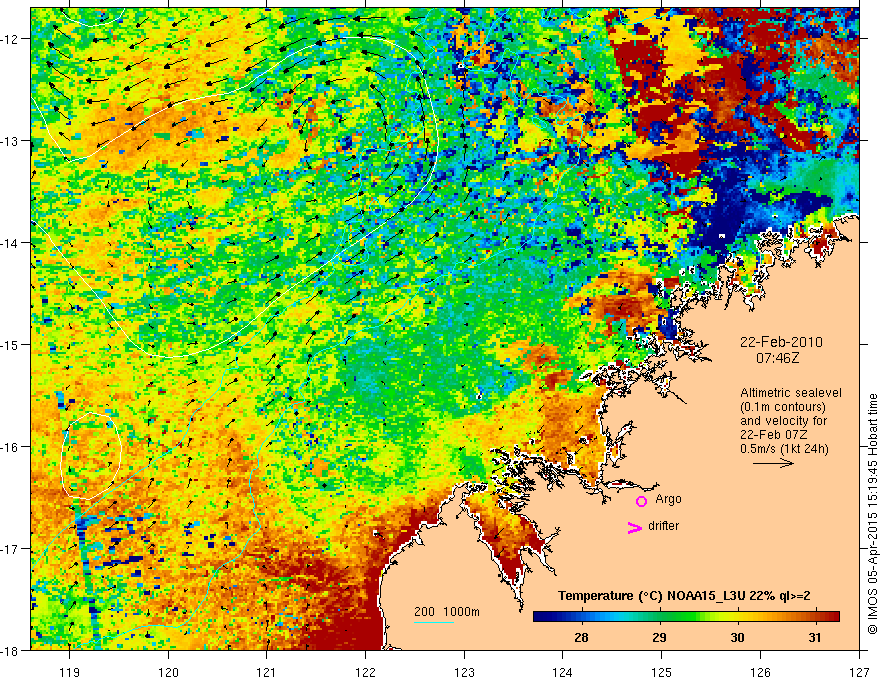
Task: Click the Temperature NOAA15_L3U title text
Action: 684,596
